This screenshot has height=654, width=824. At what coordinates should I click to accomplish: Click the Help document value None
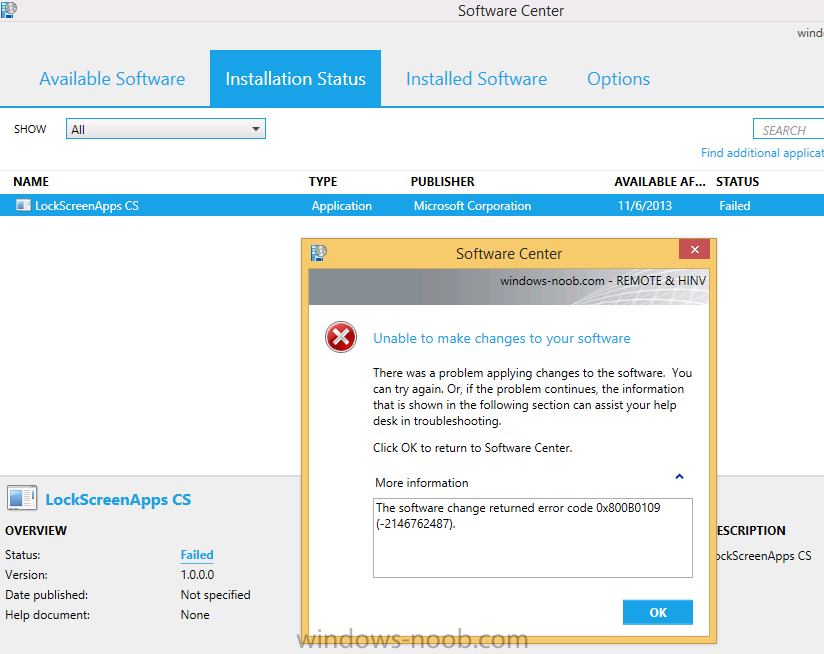pyautogui.click(x=195, y=615)
